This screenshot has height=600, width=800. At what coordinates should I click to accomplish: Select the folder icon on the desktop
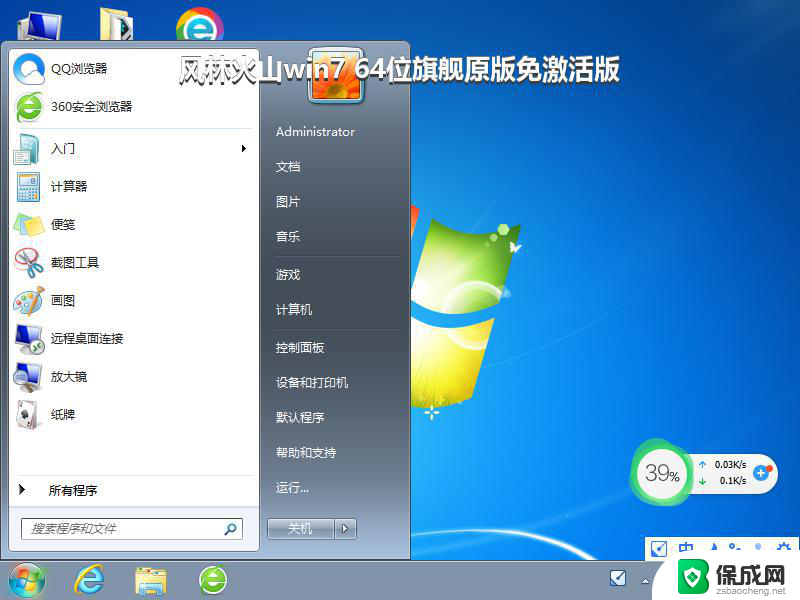click(116, 23)
